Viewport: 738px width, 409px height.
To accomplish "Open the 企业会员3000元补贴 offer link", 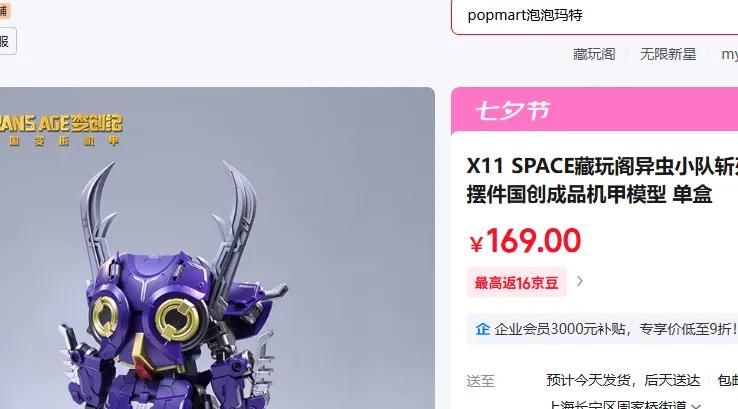I will click(616, 329).
